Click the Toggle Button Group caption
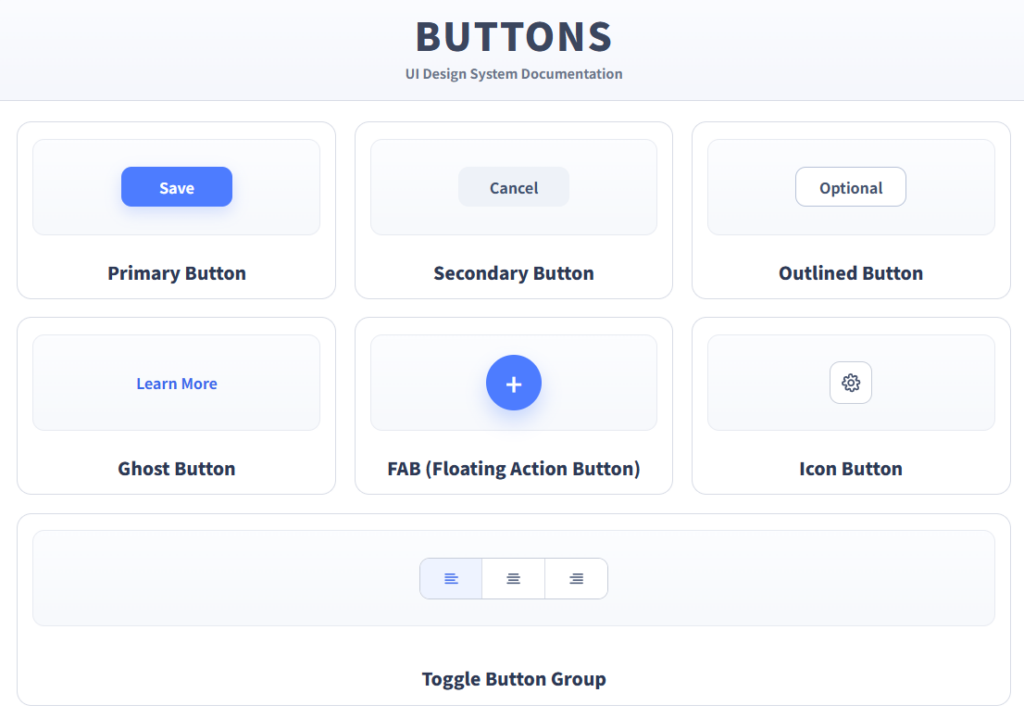 (513, 679)
